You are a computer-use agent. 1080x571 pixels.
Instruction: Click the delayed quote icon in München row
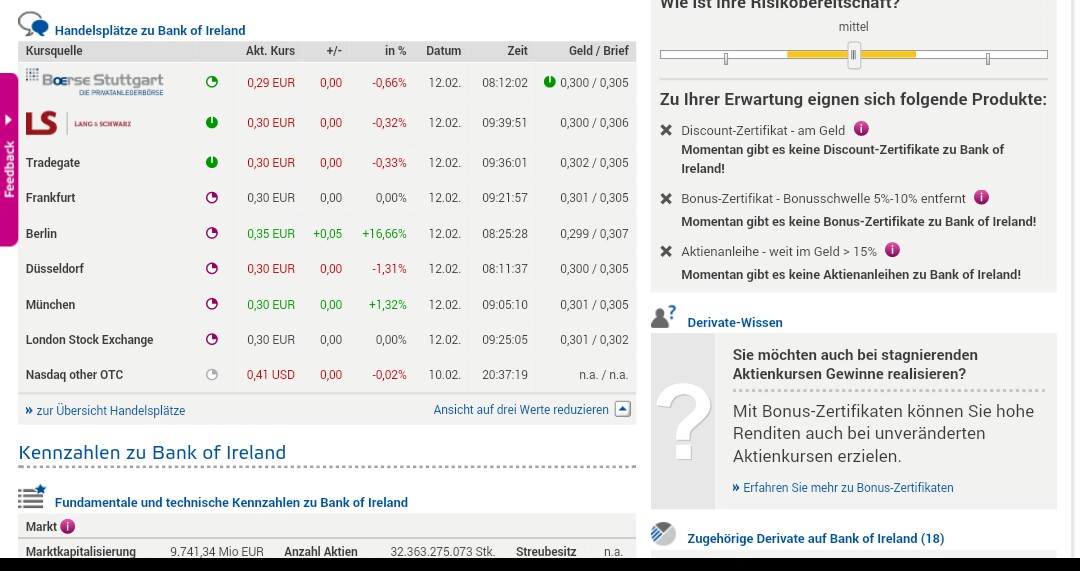coord(211,304)
